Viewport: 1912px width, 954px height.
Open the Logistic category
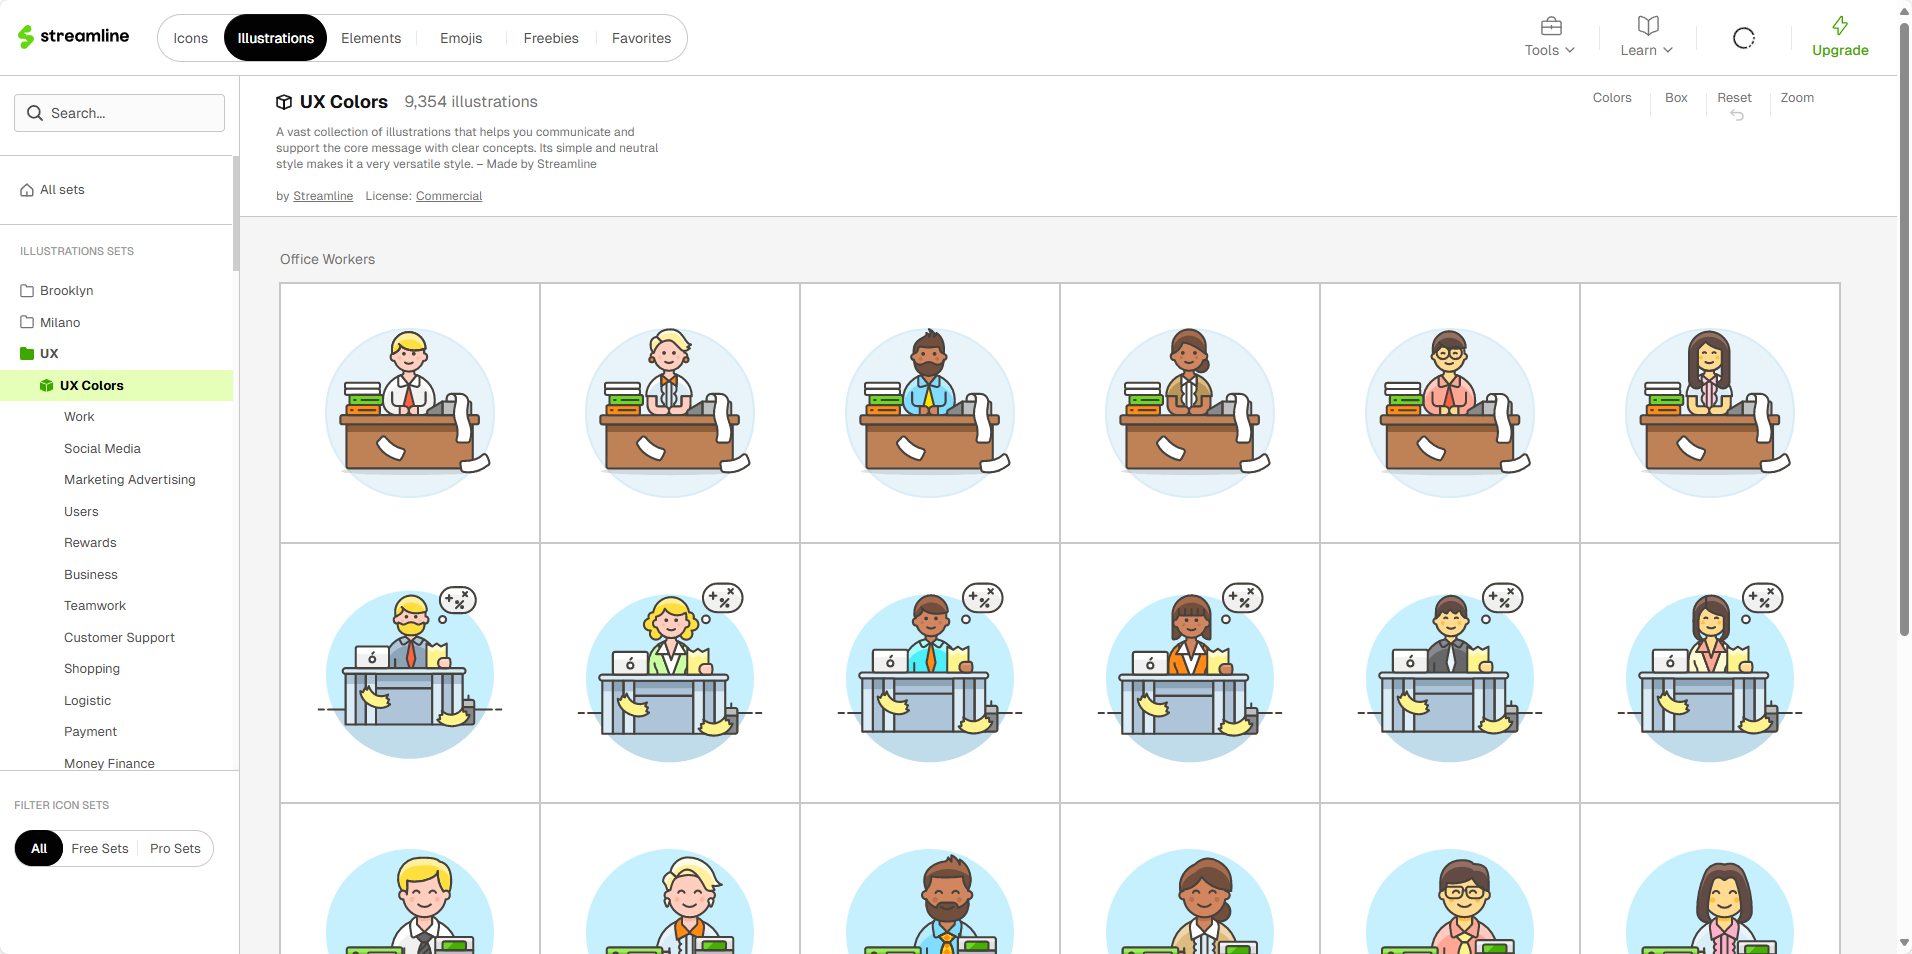[x=87, y=701]
